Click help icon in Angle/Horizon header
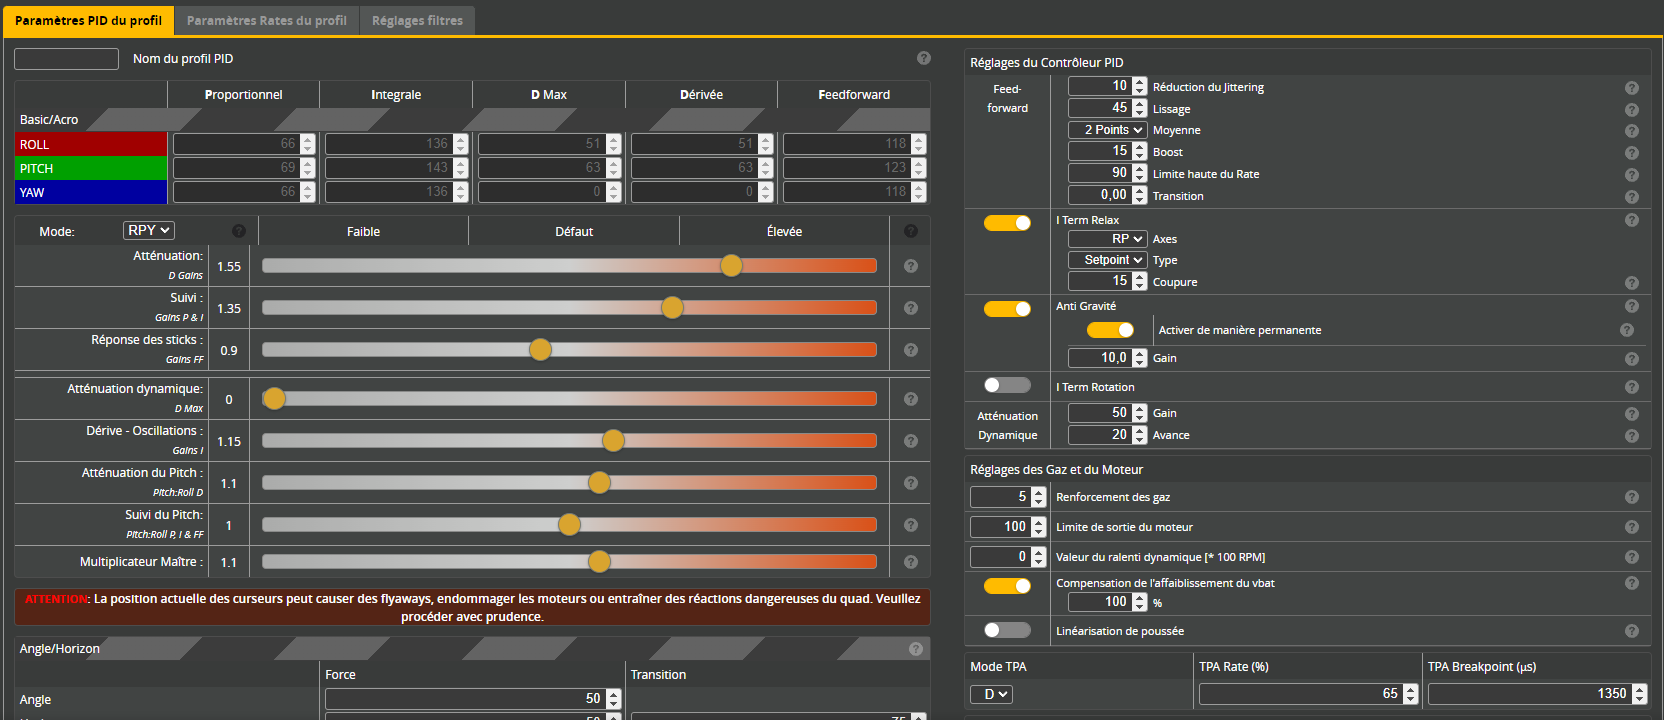 (915, 649)
